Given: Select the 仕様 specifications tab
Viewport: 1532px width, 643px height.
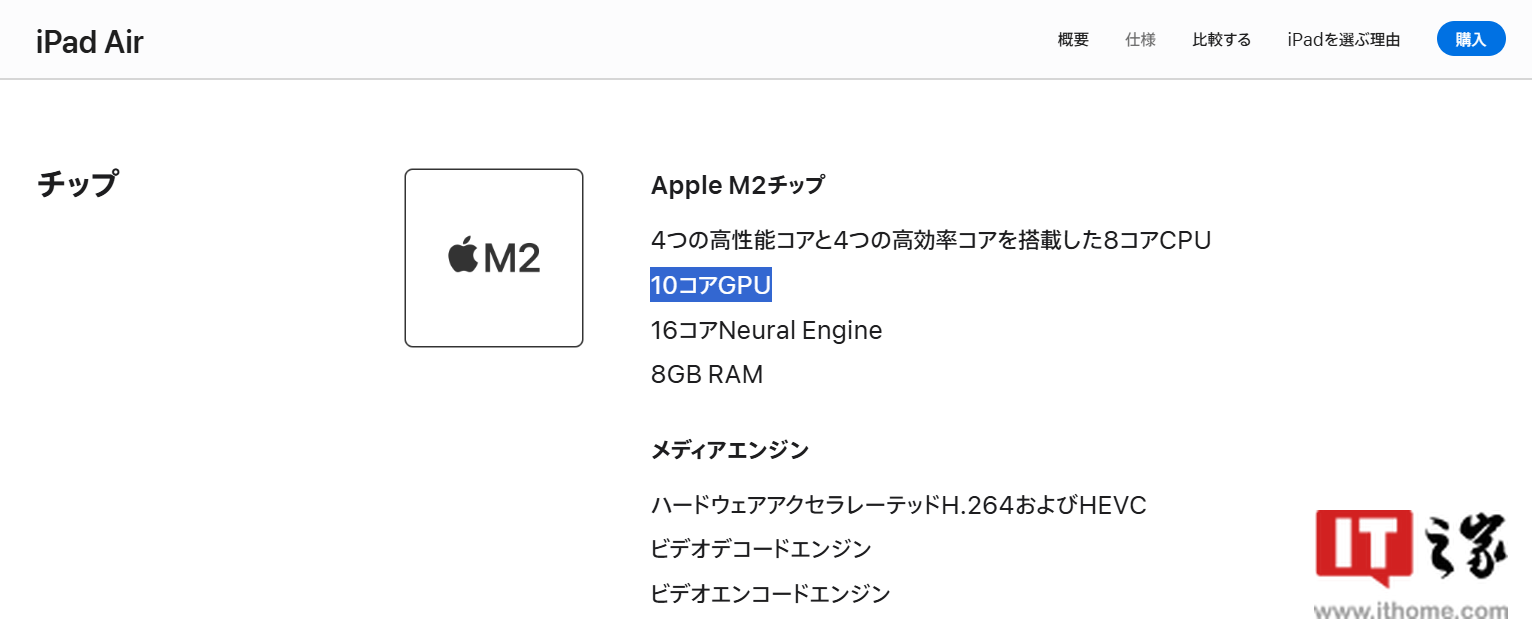Looking at the screenshot, I should coord(1139,39).
